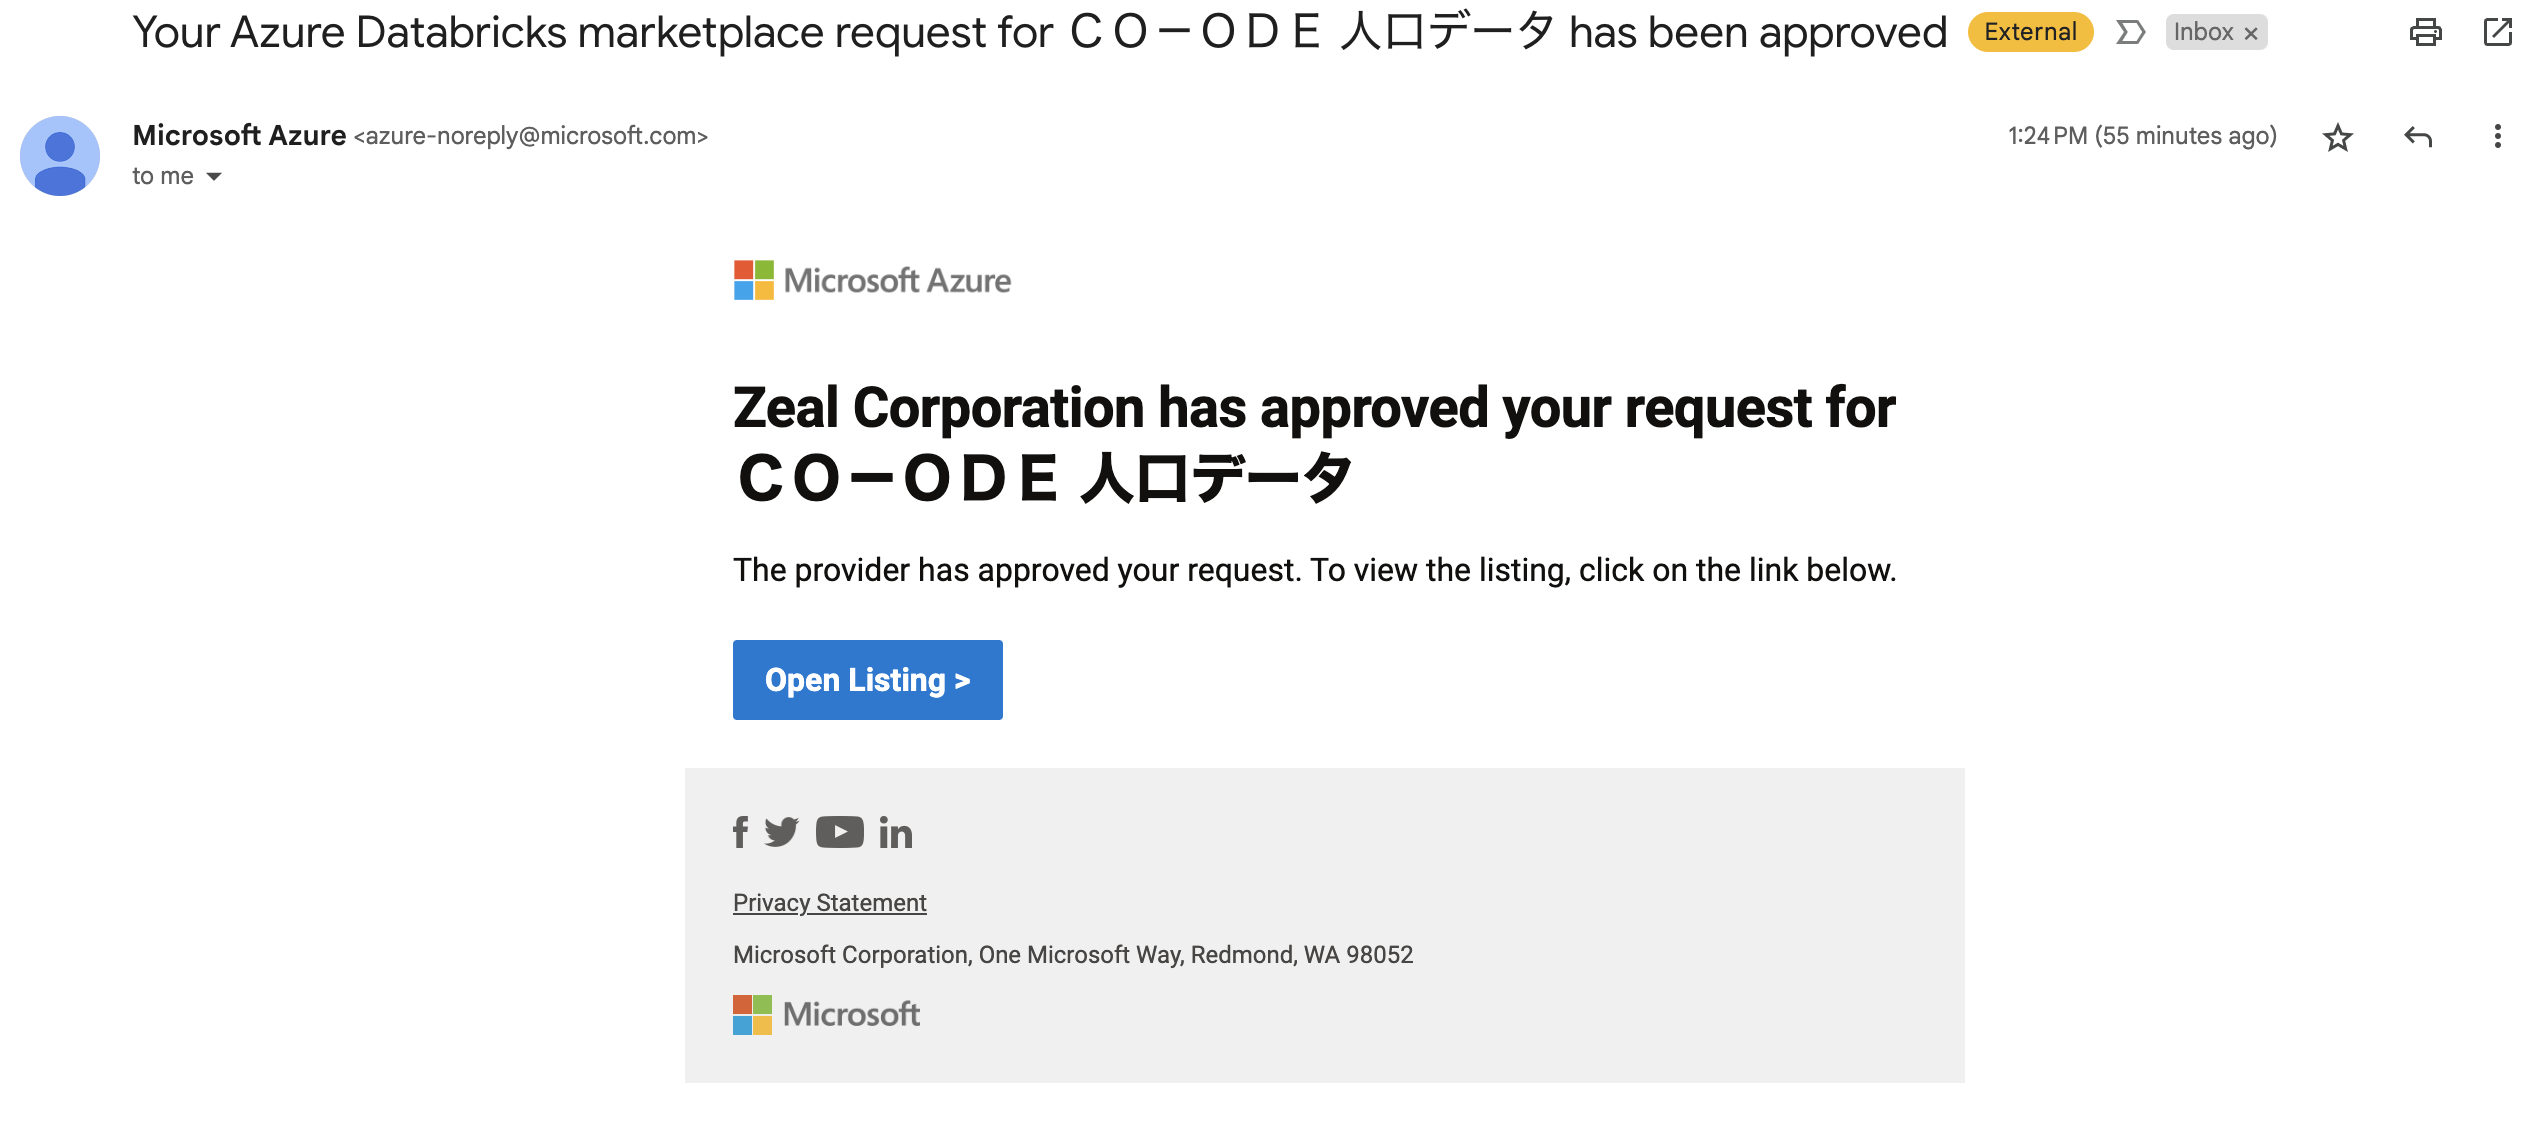The image size is (2524, 1138).
Task: Click the Microsoft Azure logo
Action: point(871,280)
